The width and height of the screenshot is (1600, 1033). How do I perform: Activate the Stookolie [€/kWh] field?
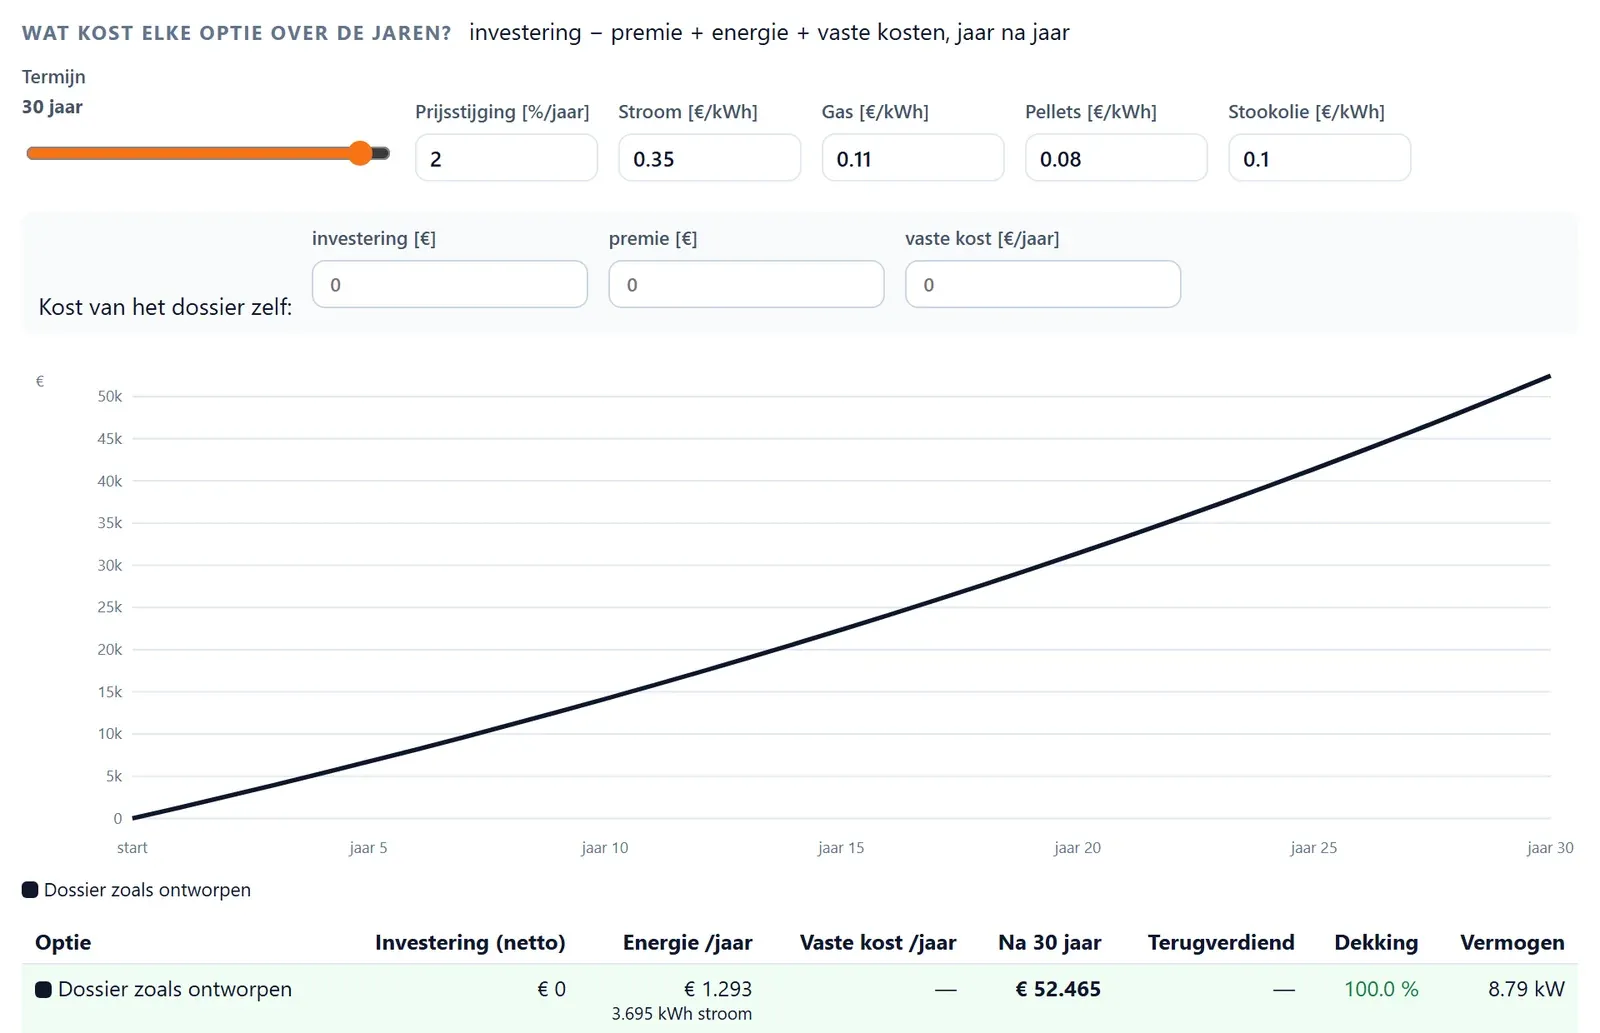[1319, 158]
